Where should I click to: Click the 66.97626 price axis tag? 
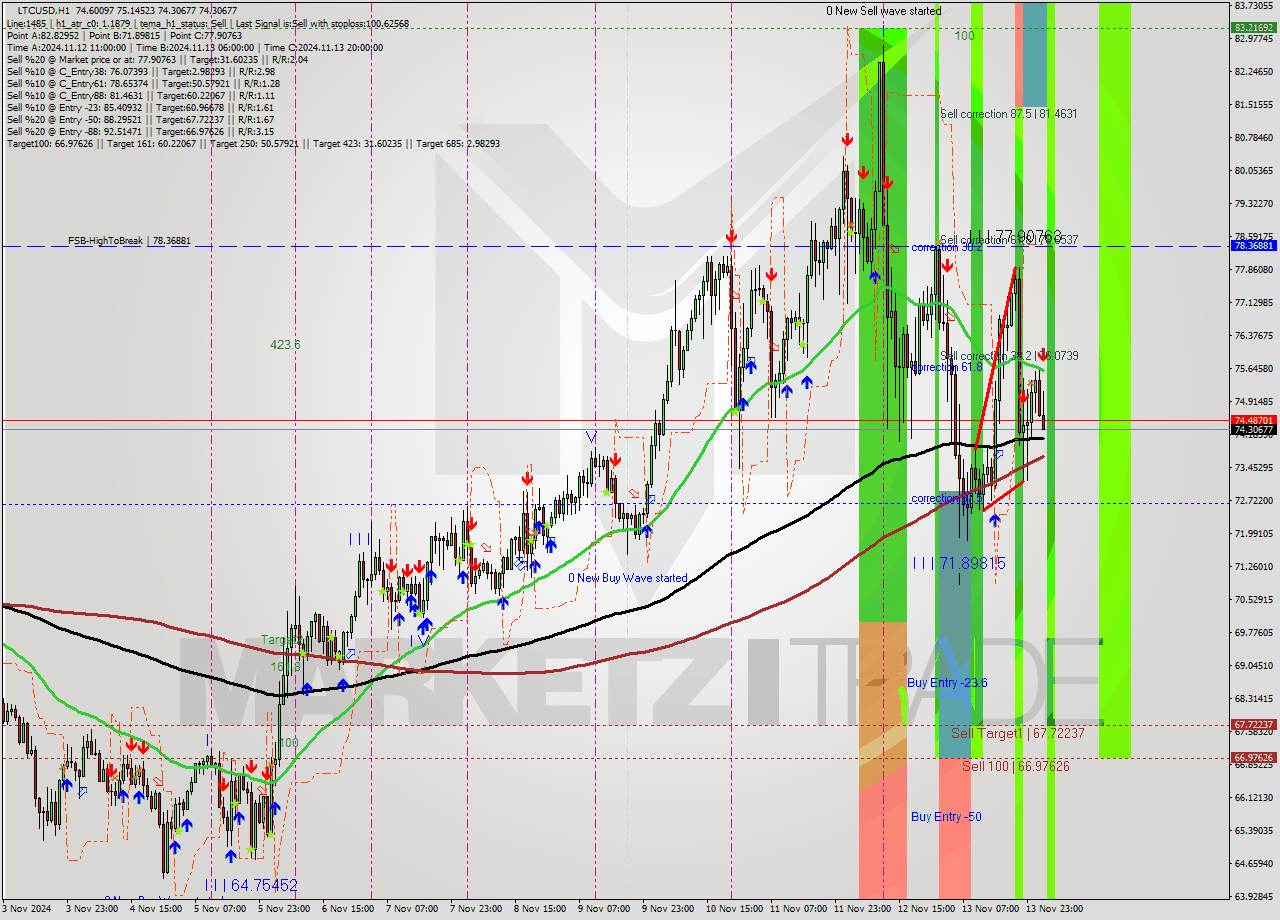pos(1253,758)
